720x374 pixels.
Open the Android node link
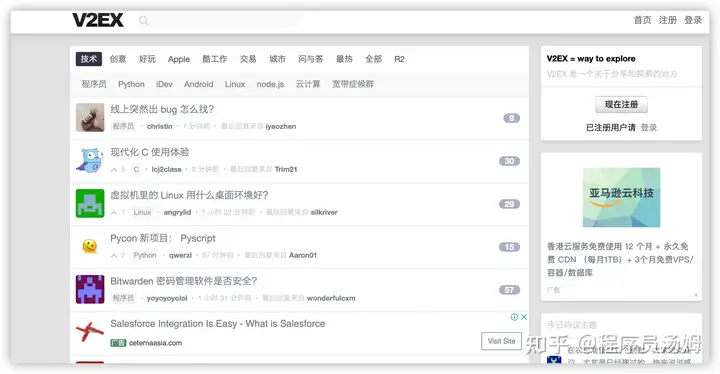click(x=198, y=84)
